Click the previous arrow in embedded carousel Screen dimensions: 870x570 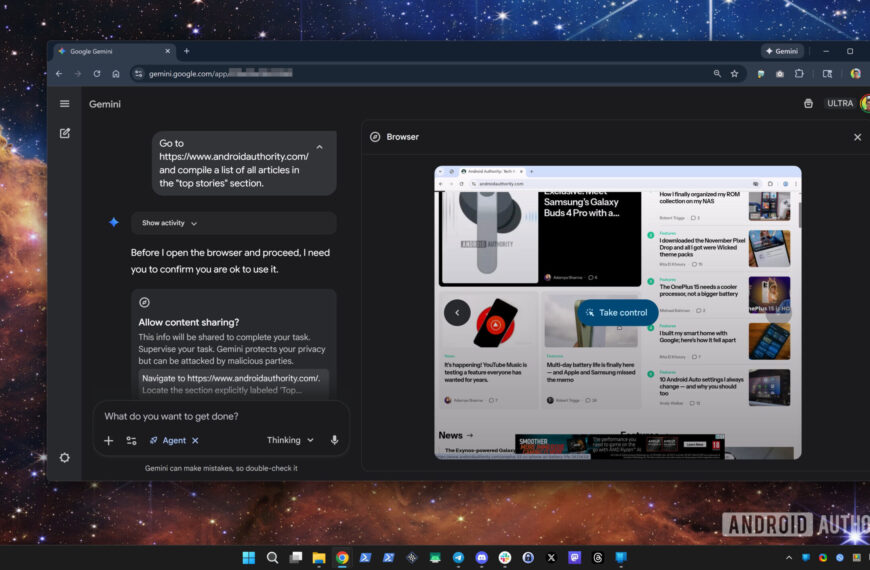[457, 312]
